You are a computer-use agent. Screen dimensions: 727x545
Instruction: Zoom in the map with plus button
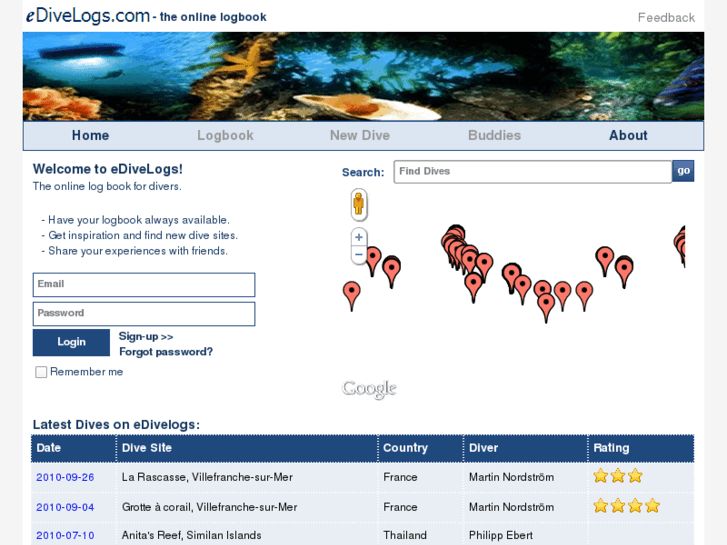click(359, 237)
